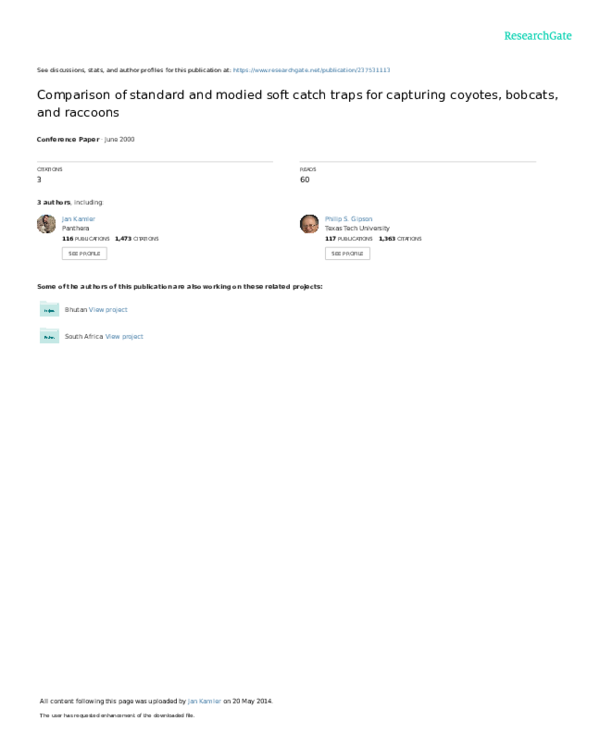Click Jan Kamler's profile photo
The width and height of the screenshot is (600, 733).
coord(46,224)
